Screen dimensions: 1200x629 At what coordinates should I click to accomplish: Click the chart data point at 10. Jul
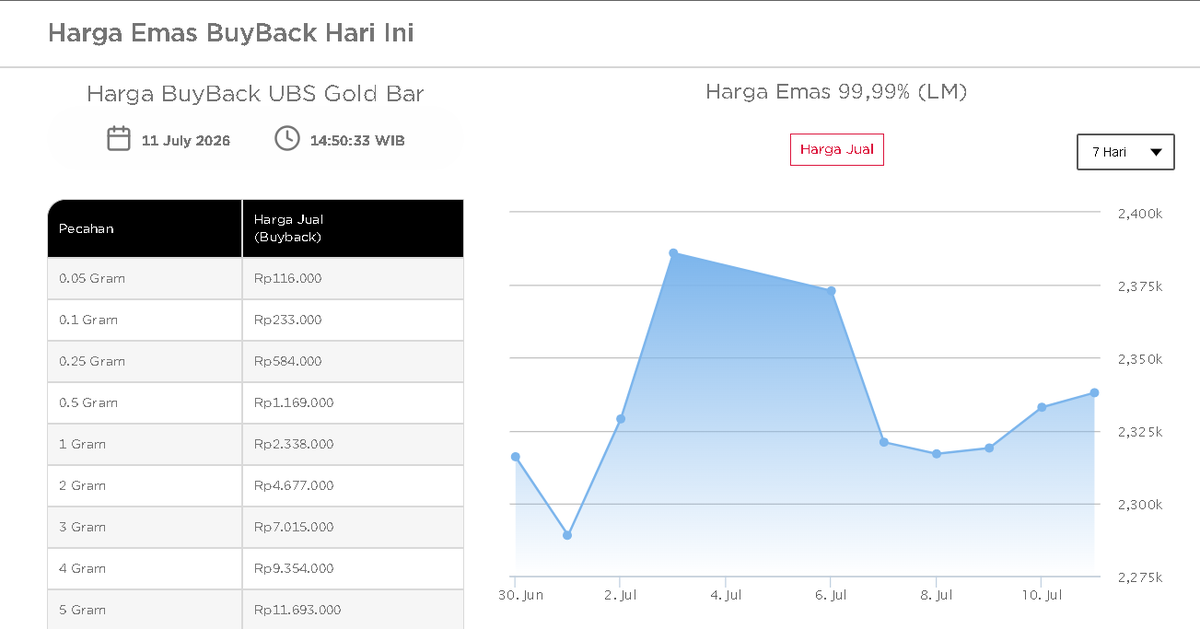[x=1041, y=407]
